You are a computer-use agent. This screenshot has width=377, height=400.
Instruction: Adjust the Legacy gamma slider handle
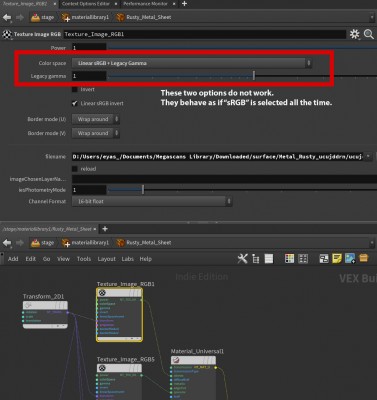[x=254, y=76]
